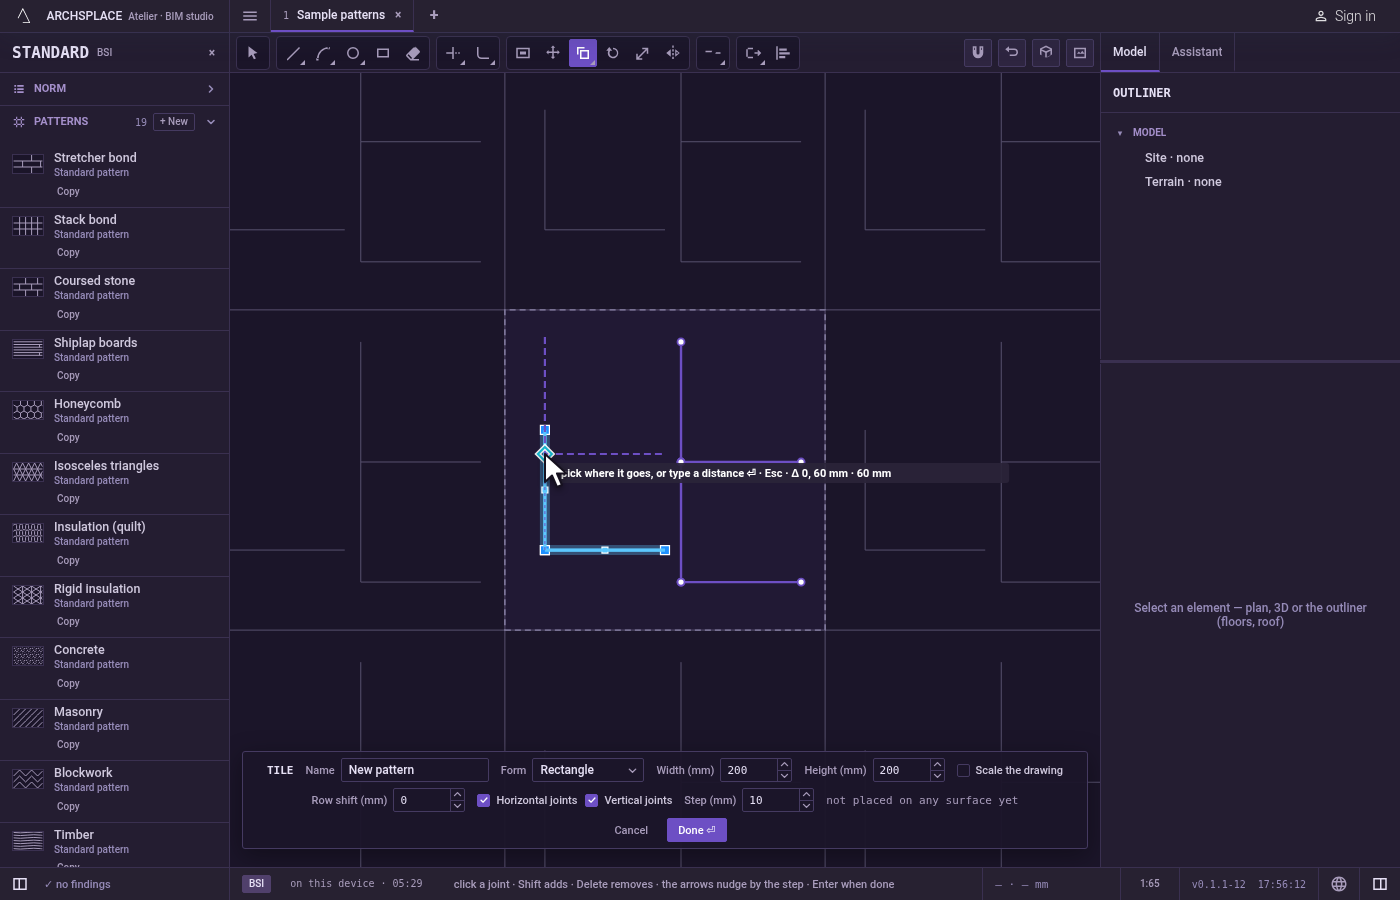Image resolution: width=1400 pixels, height=900 pixels.
Task: Open the dashed line style dropdown
Action: [713, 53]
